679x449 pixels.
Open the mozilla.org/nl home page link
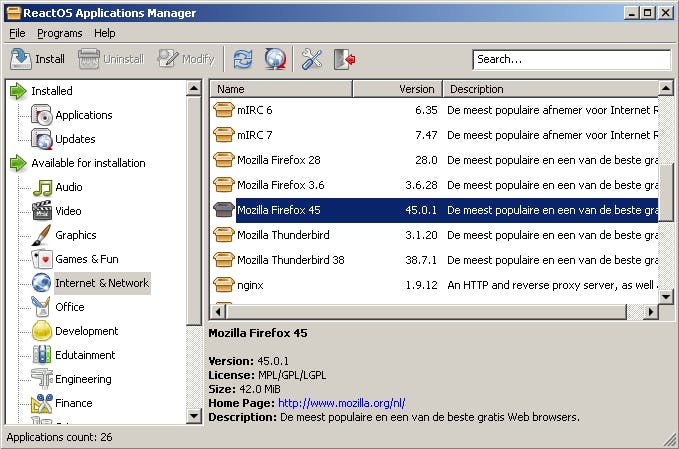(342, 403)
